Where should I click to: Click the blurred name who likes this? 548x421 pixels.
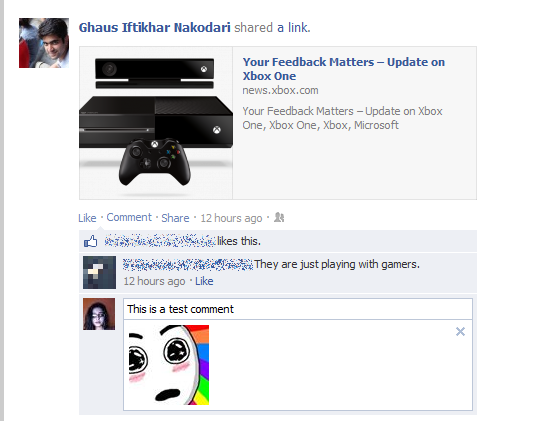click(160, 241)
